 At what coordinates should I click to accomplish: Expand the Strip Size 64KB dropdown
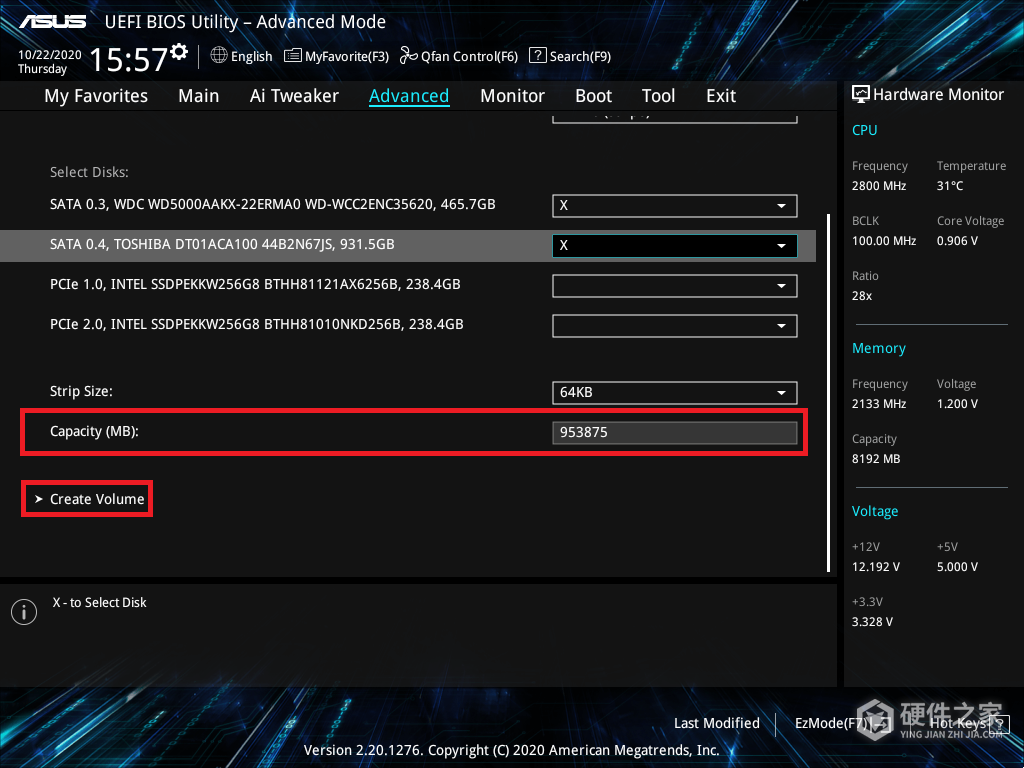coord(675,392)
